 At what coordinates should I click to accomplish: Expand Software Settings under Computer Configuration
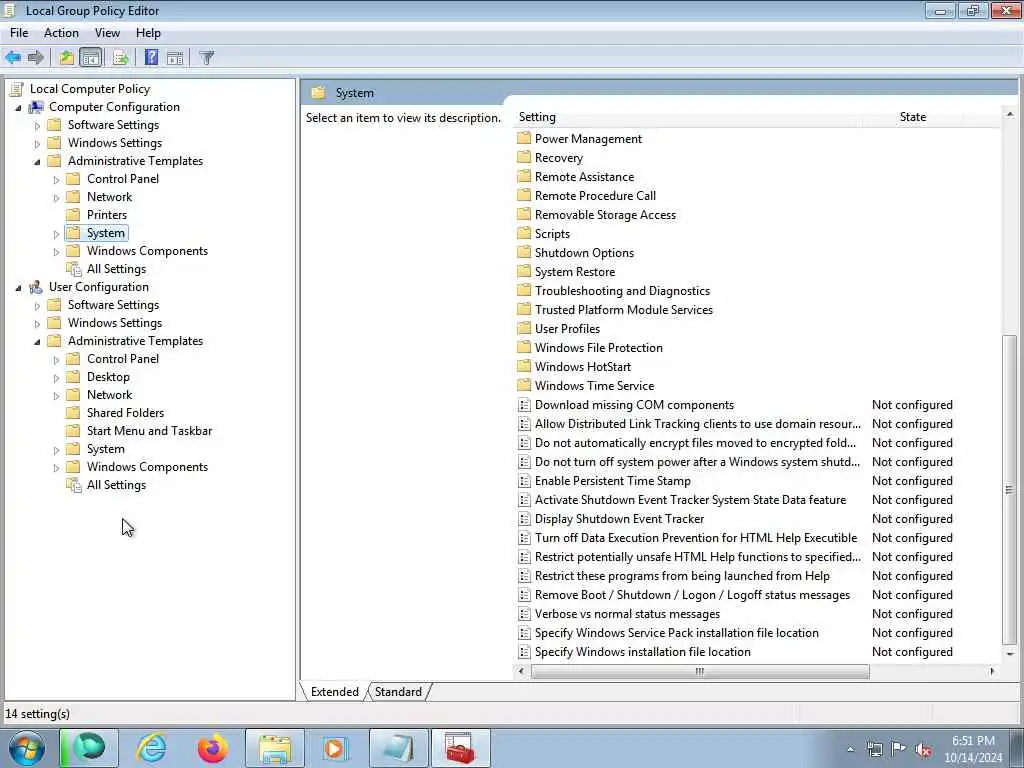[37, 125]
